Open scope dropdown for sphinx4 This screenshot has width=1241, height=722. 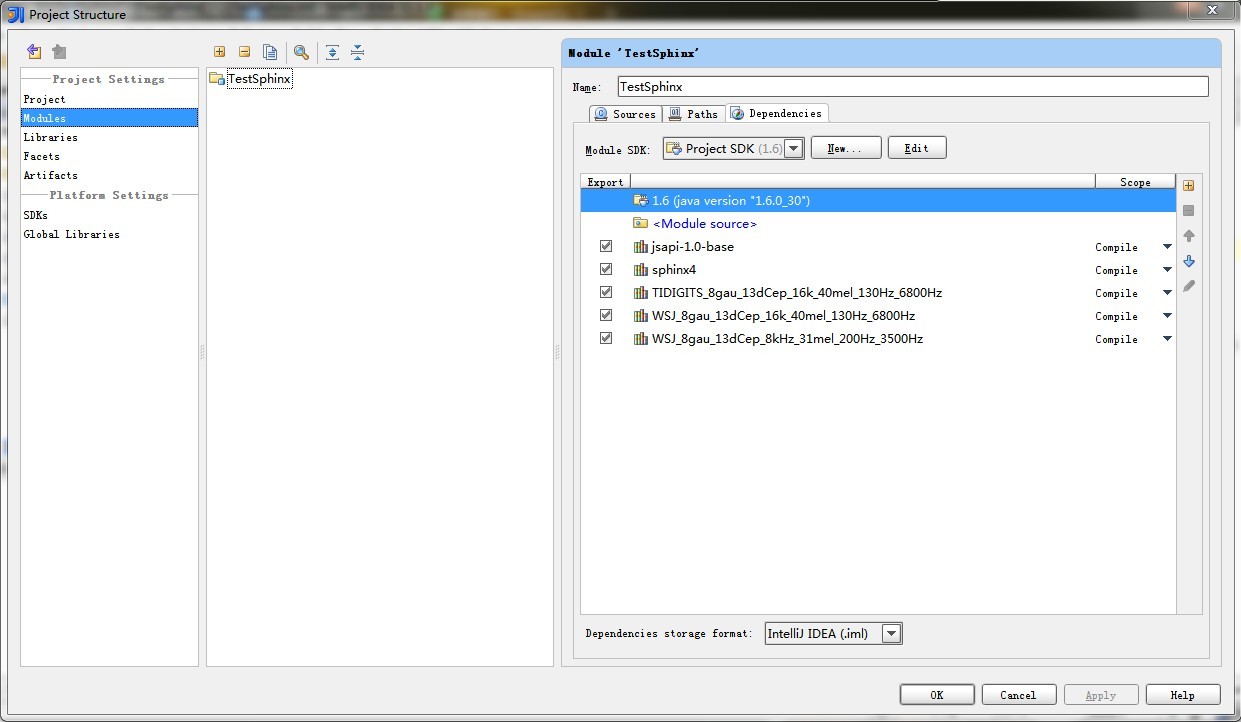(x=1166, y=270)
